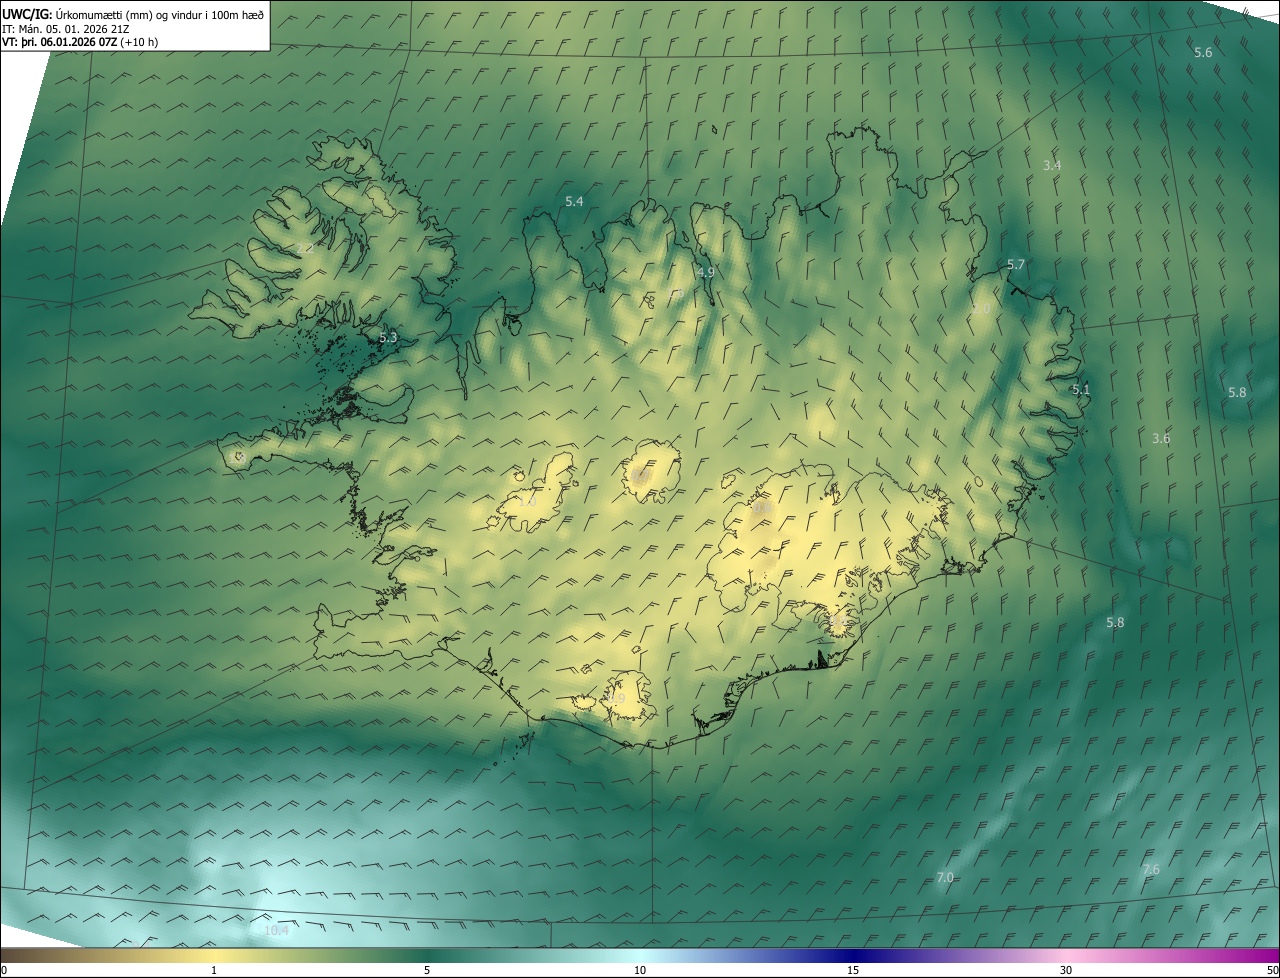Click the 5.6 value label on the map
The image size is (1280, 978).
point(1203,52)
